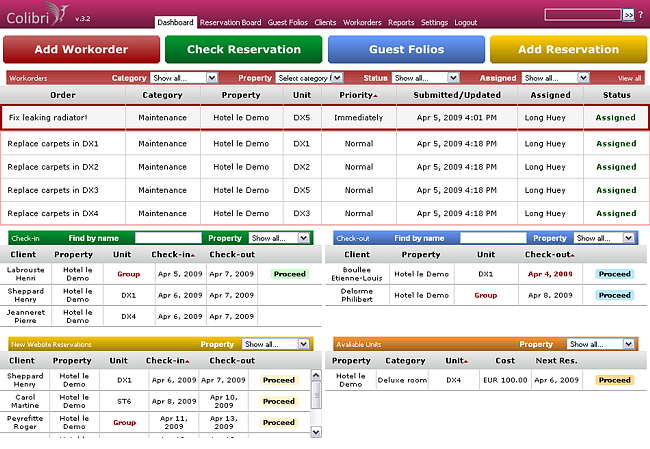
Task: Open Replace carpets in DX4 workorder
Action: (x=325, y=214)
